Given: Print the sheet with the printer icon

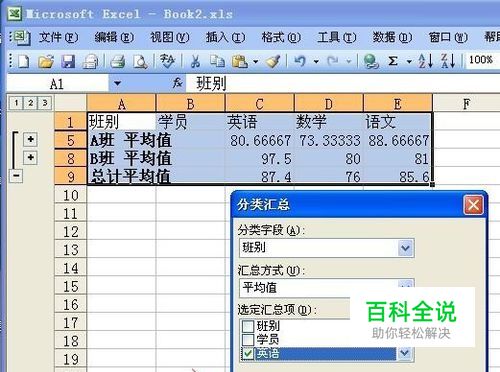Looking at the screenshot, I should coord(117,62).
